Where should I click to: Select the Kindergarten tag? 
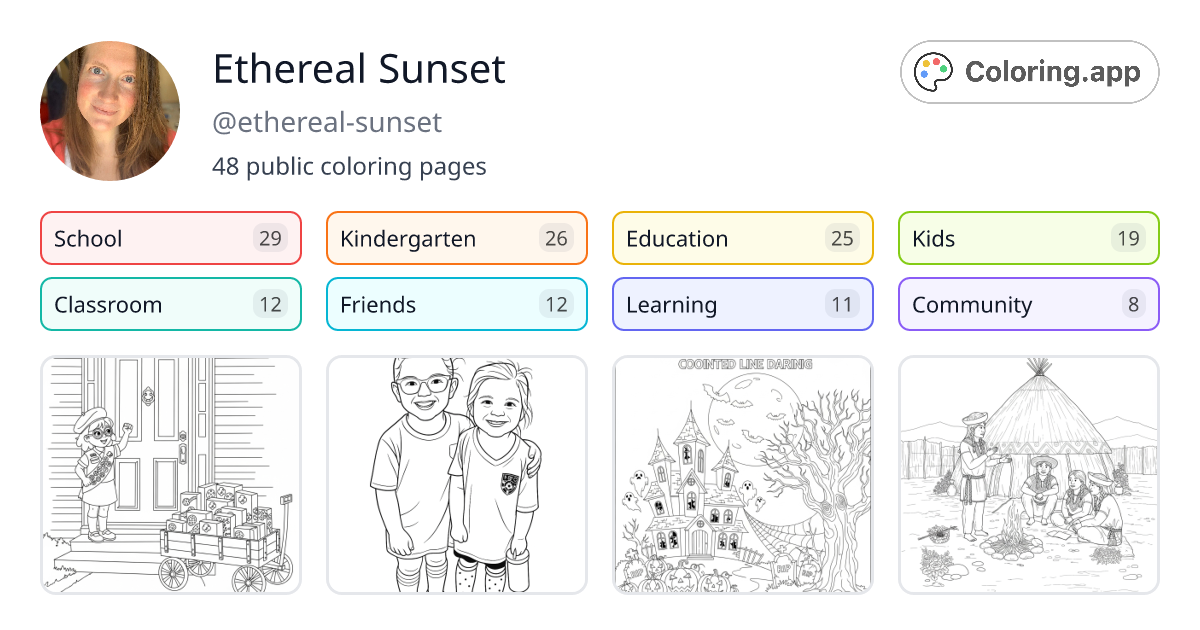coord(420,238)
